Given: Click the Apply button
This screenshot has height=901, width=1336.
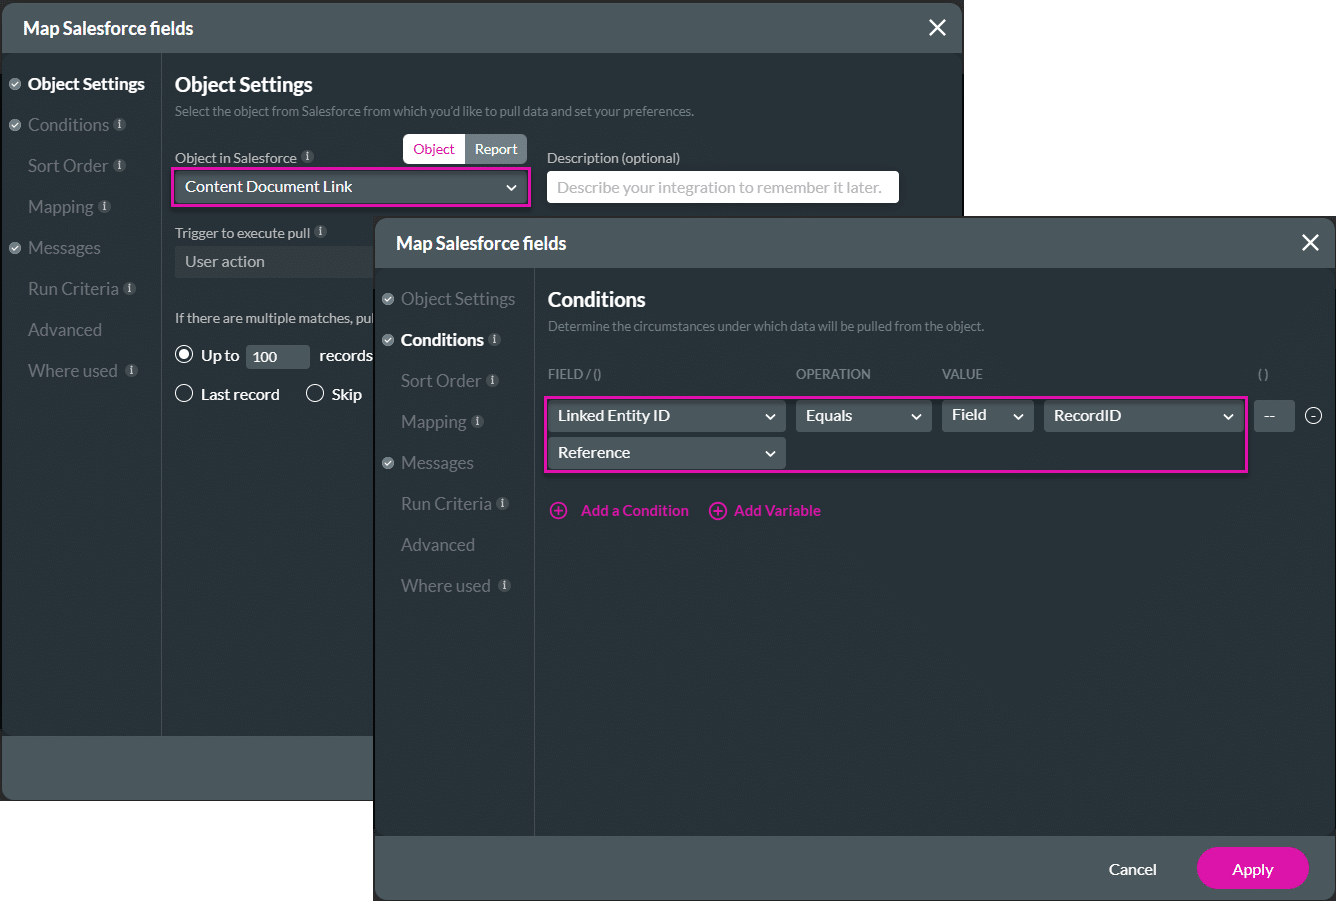Looking at the screenshot, I should point(1253,869).
